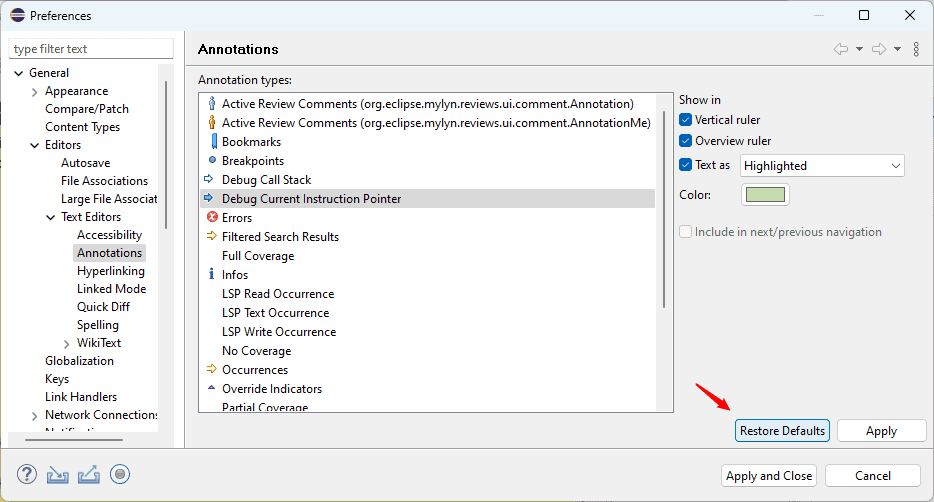Click the Restore Defaults button
The width and height of the screenshot is (934, 502).
782,431
